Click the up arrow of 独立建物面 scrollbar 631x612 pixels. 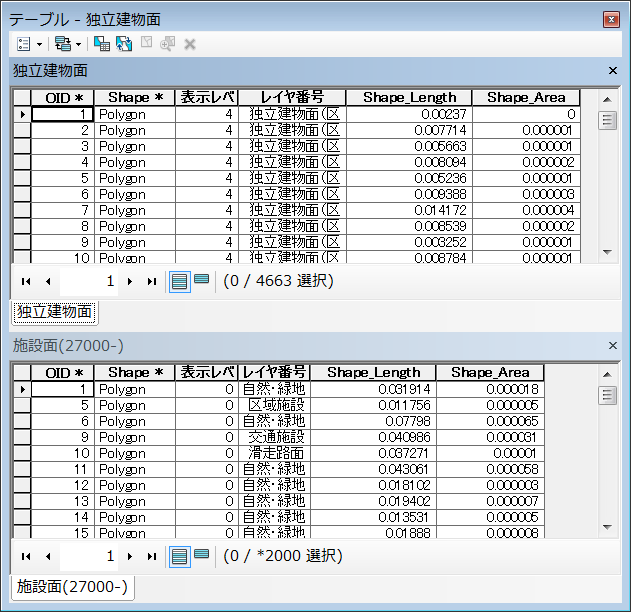tap(608, 100)
